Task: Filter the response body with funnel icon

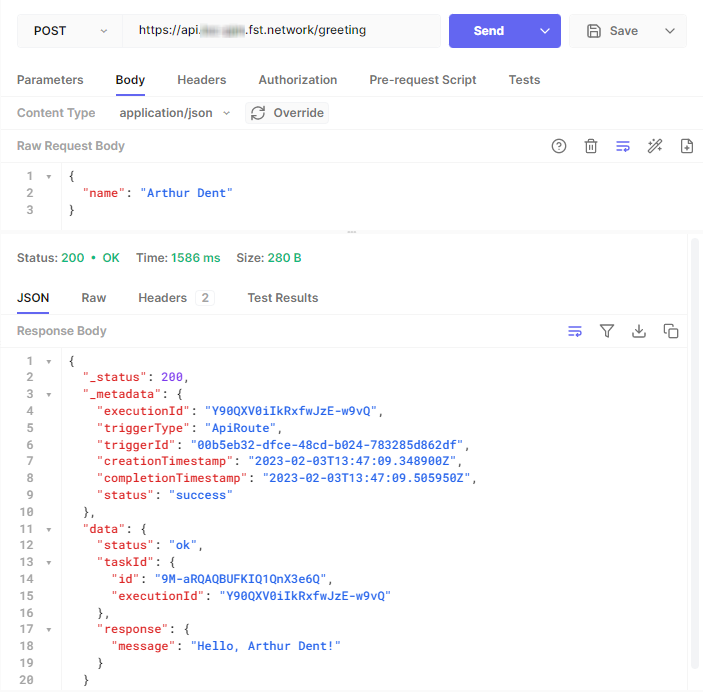Action: tap(607, 331)
